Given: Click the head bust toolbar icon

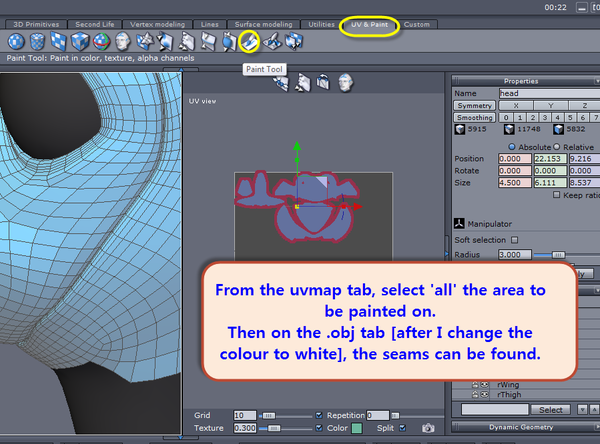Looking at the screenshot, I should [x=122, y=42].
